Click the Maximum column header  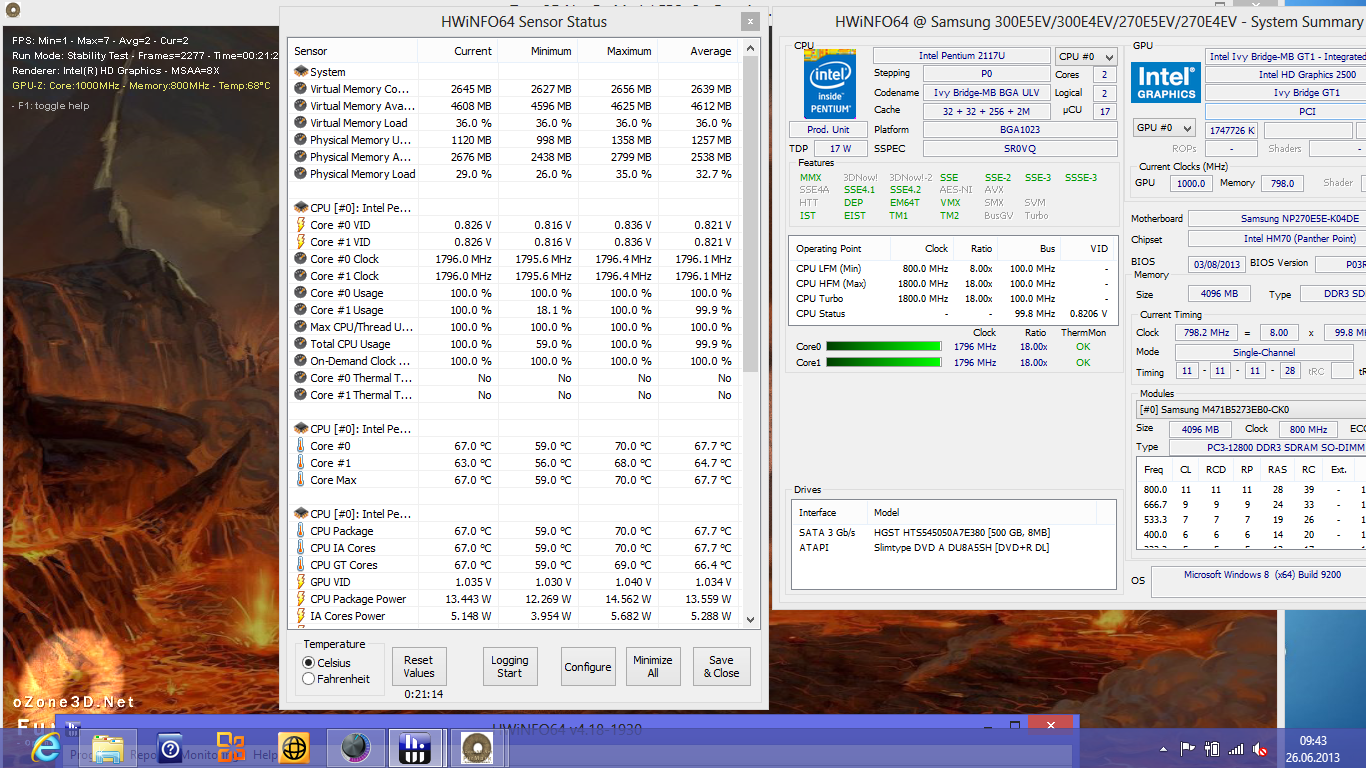click(x=618, y=51)
